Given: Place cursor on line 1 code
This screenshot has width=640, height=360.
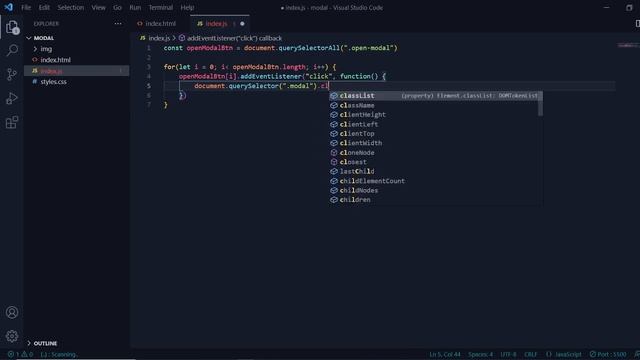Looking at the screenshot, I should 280,48.
